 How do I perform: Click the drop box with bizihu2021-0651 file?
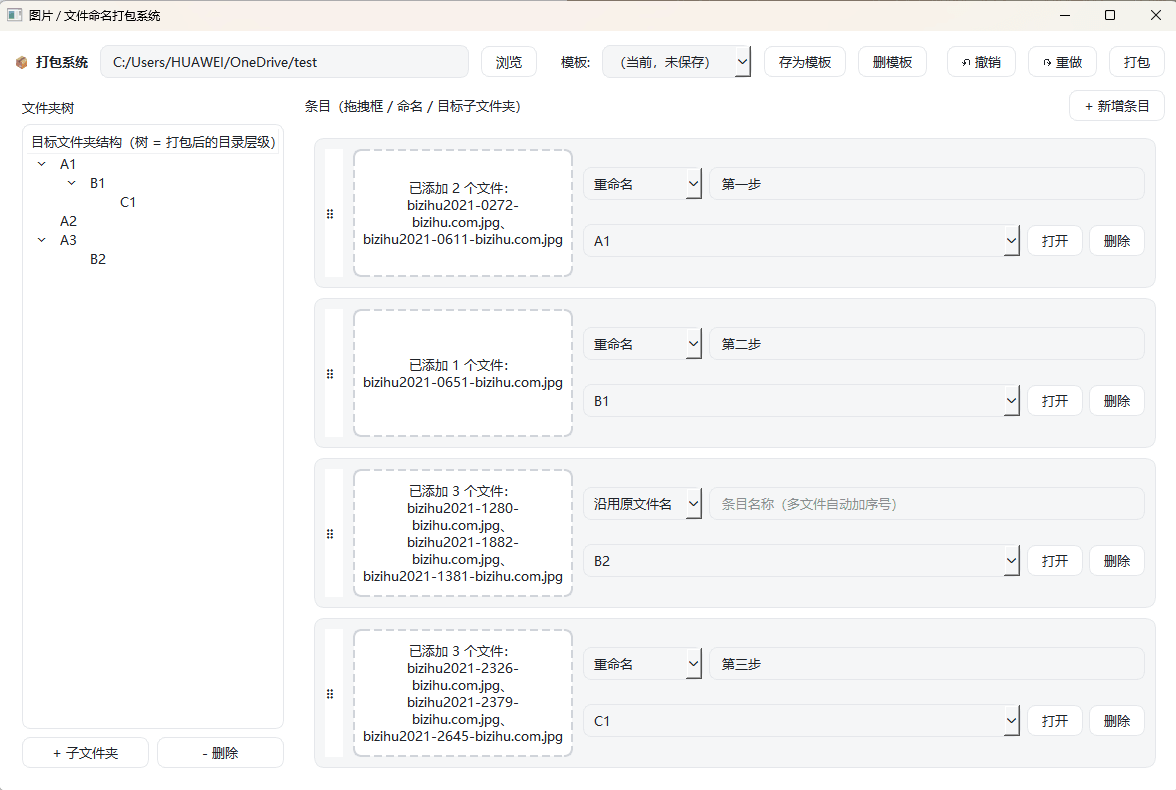(463, 373)
